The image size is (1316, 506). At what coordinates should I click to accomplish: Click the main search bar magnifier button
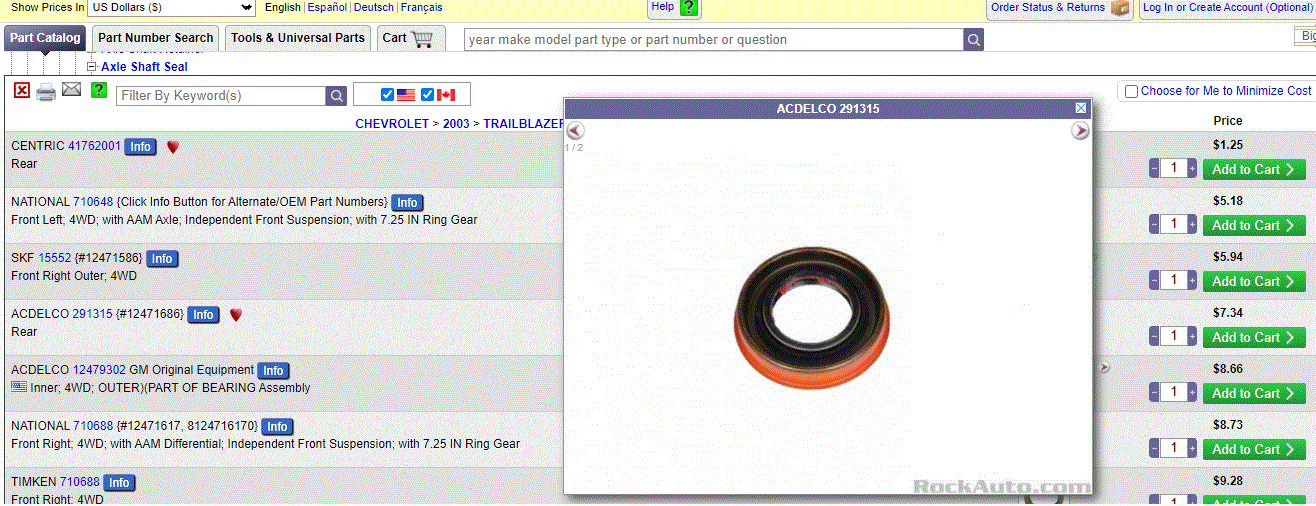click(974, 40)
